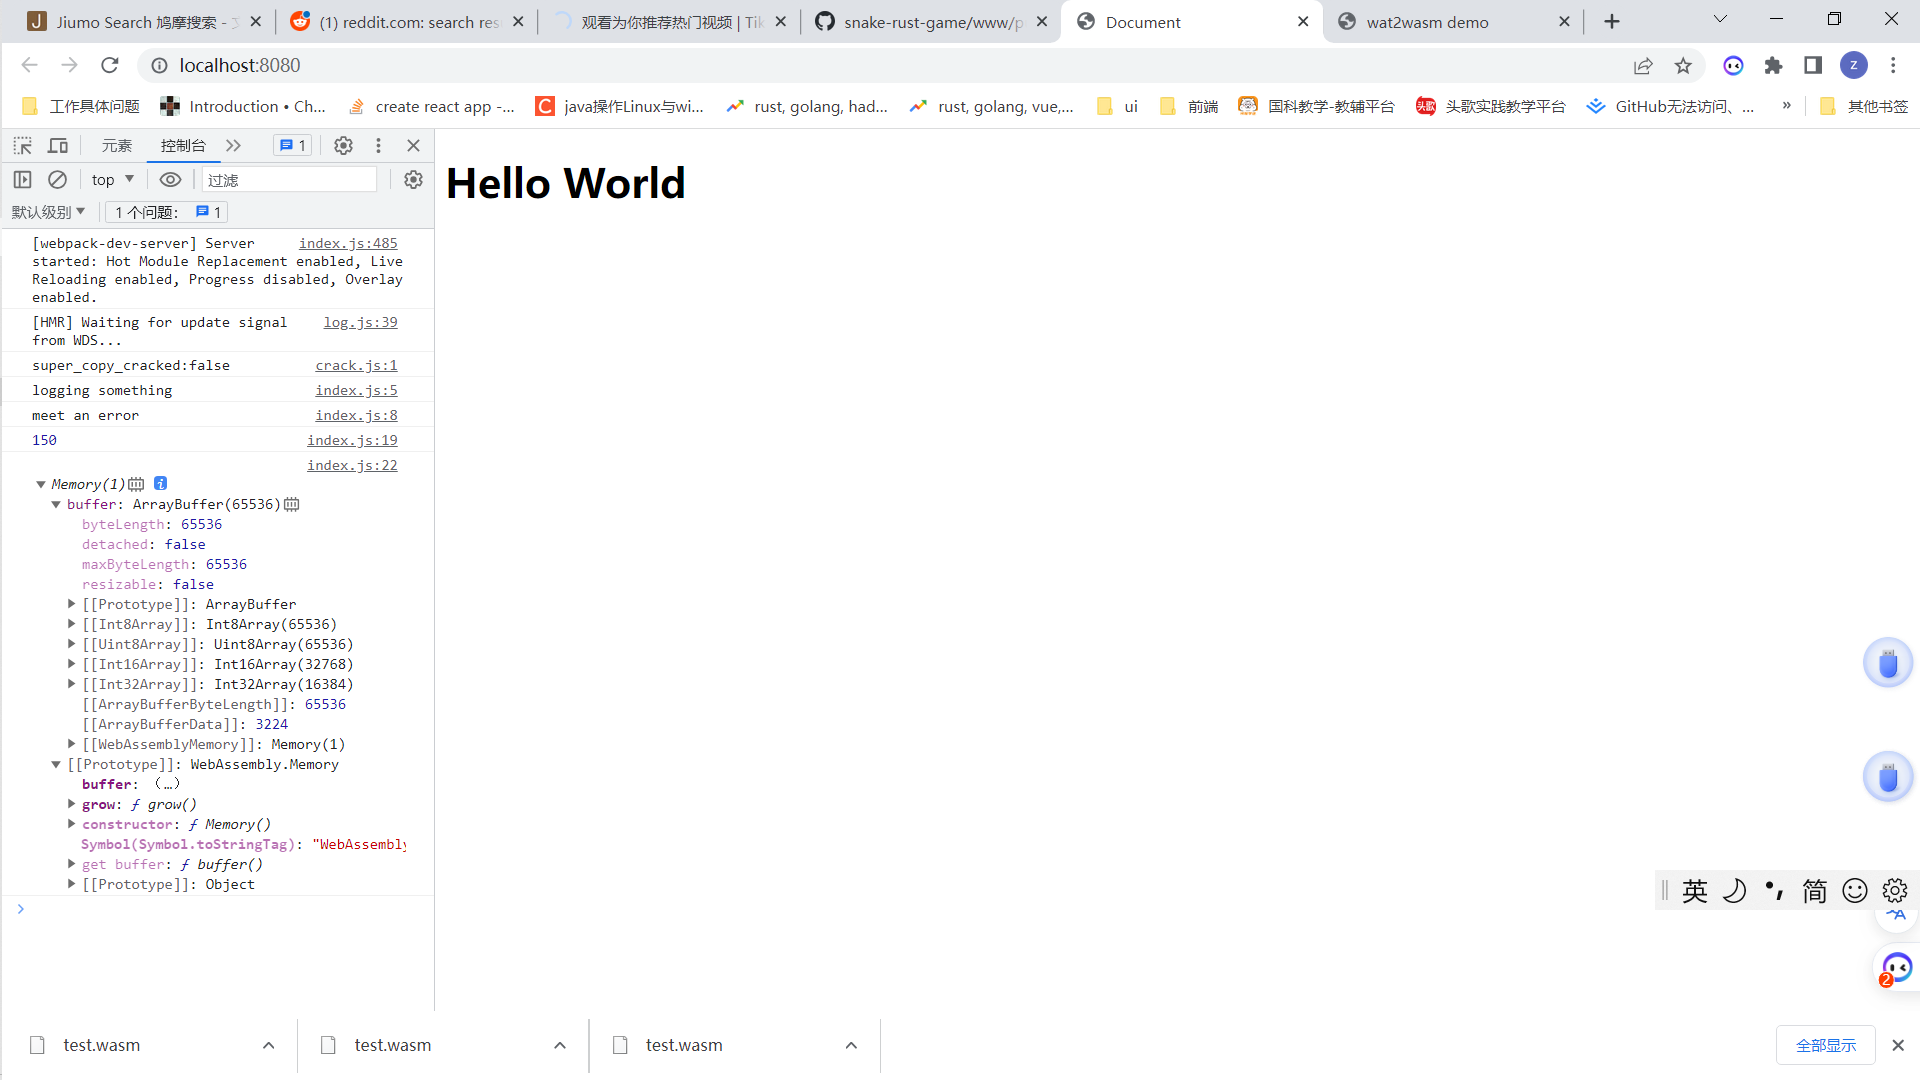Toggle device toolbar emulation icon
This screenshot has width=1920, height=1080.
(x=58, y=146)
